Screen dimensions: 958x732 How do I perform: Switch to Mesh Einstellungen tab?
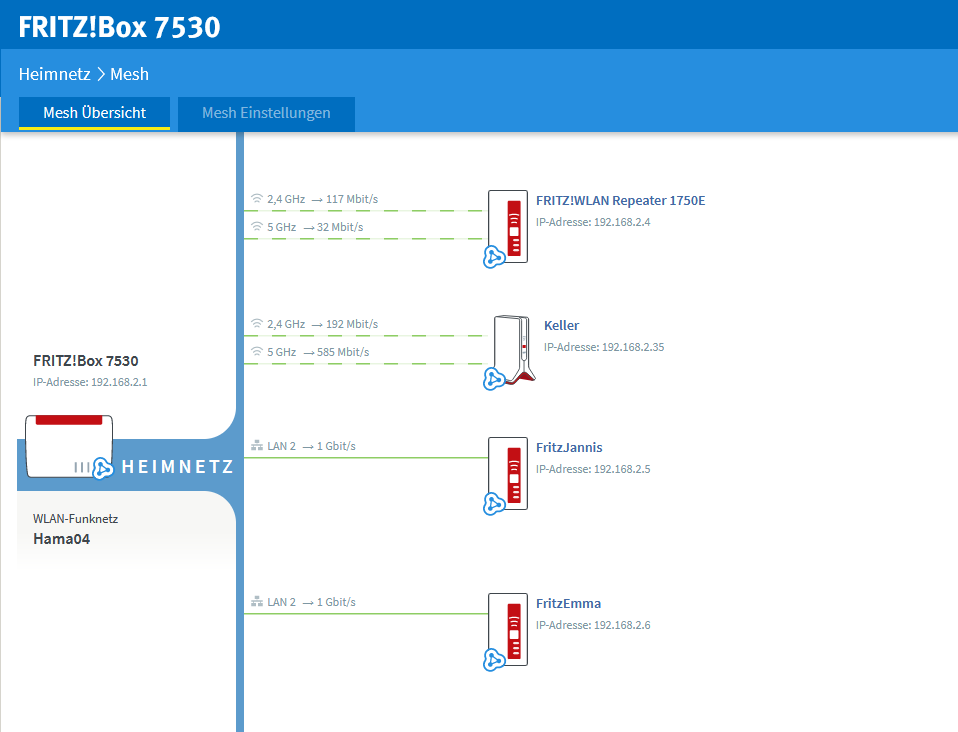pos(266,113)
